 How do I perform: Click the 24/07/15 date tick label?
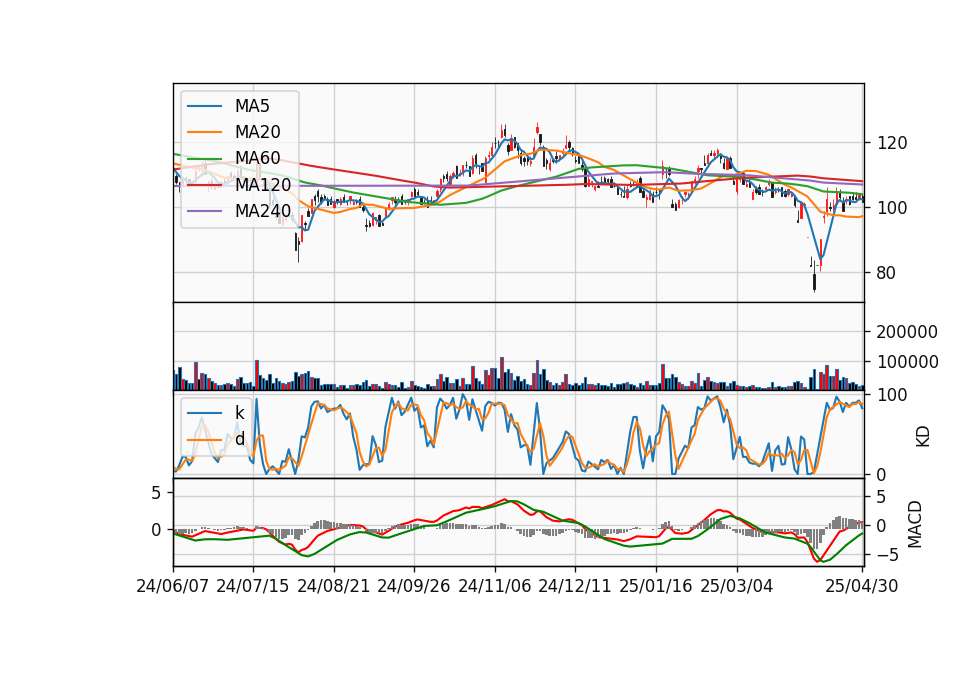(253, 586)
